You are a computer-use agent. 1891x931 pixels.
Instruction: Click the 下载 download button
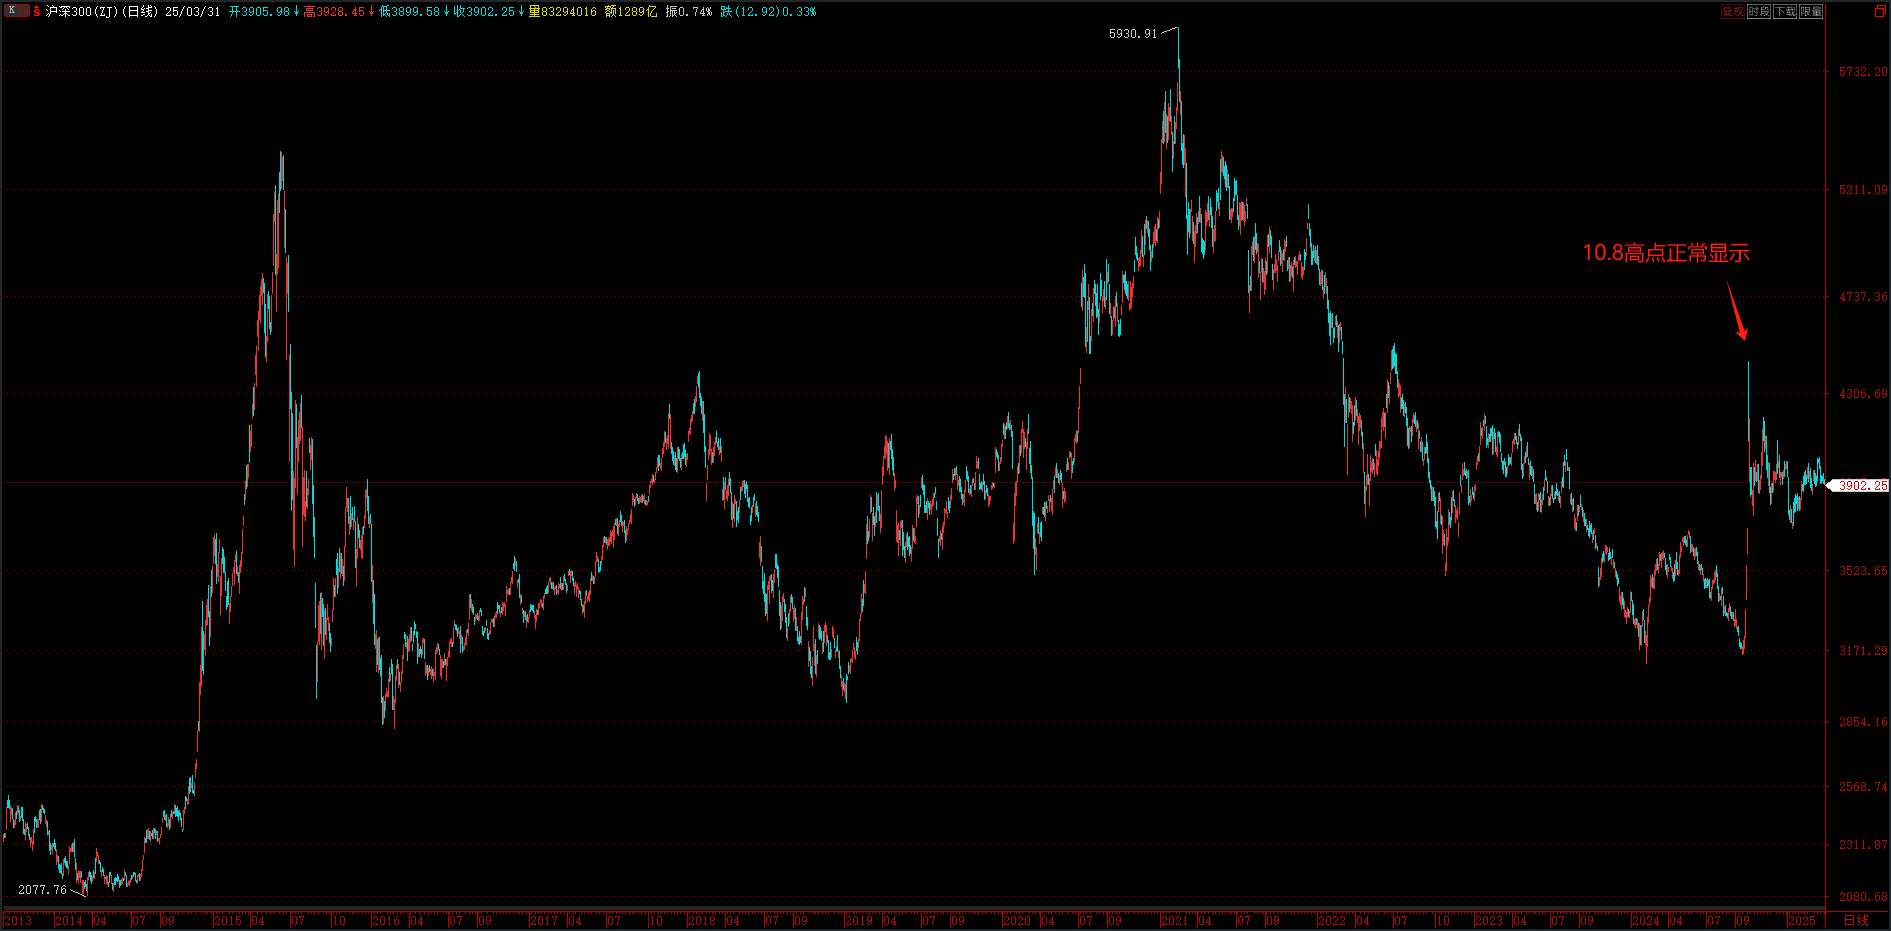pyautogui.click(x=1785, y=11)
